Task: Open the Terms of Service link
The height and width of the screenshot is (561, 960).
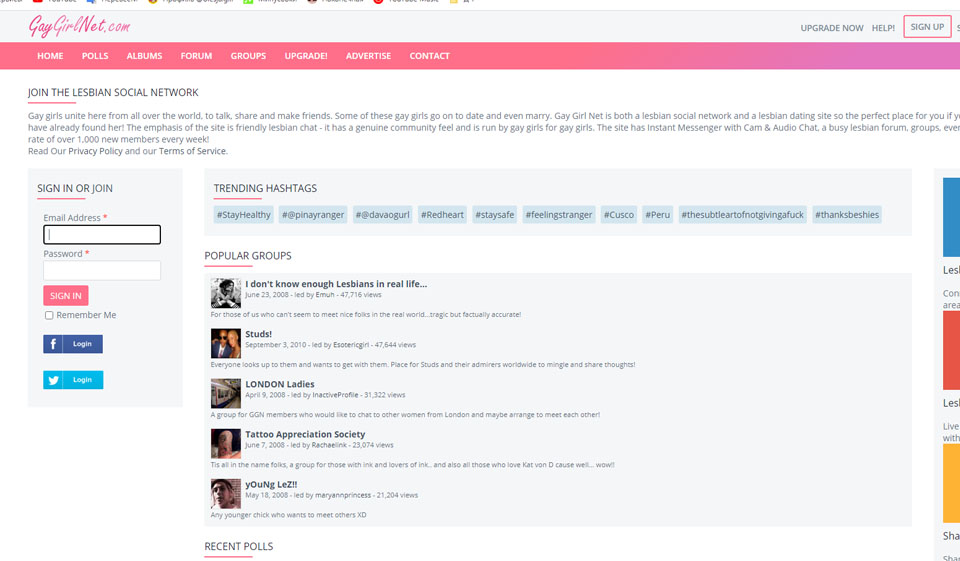Action: click(192, 151)
